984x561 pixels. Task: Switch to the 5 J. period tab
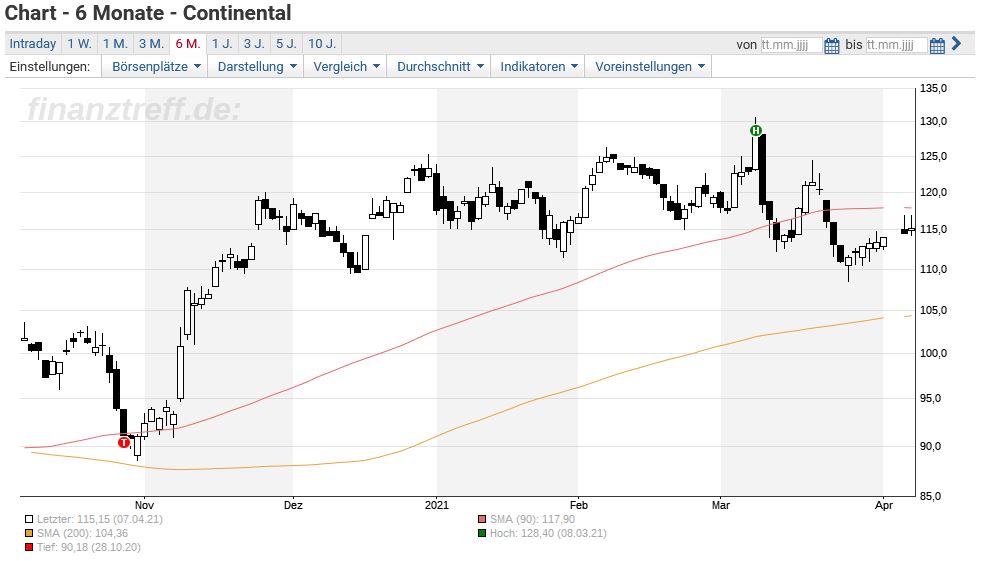[286, 43]
